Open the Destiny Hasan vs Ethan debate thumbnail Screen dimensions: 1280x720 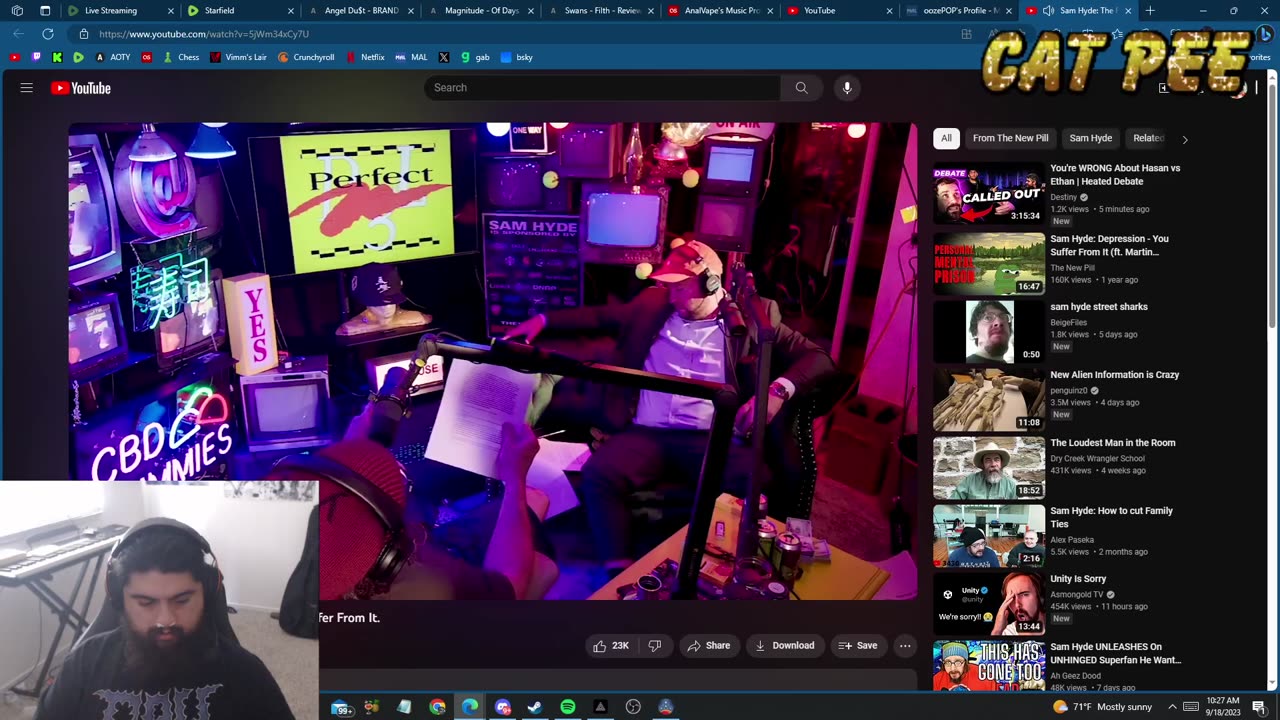(989, 195)
